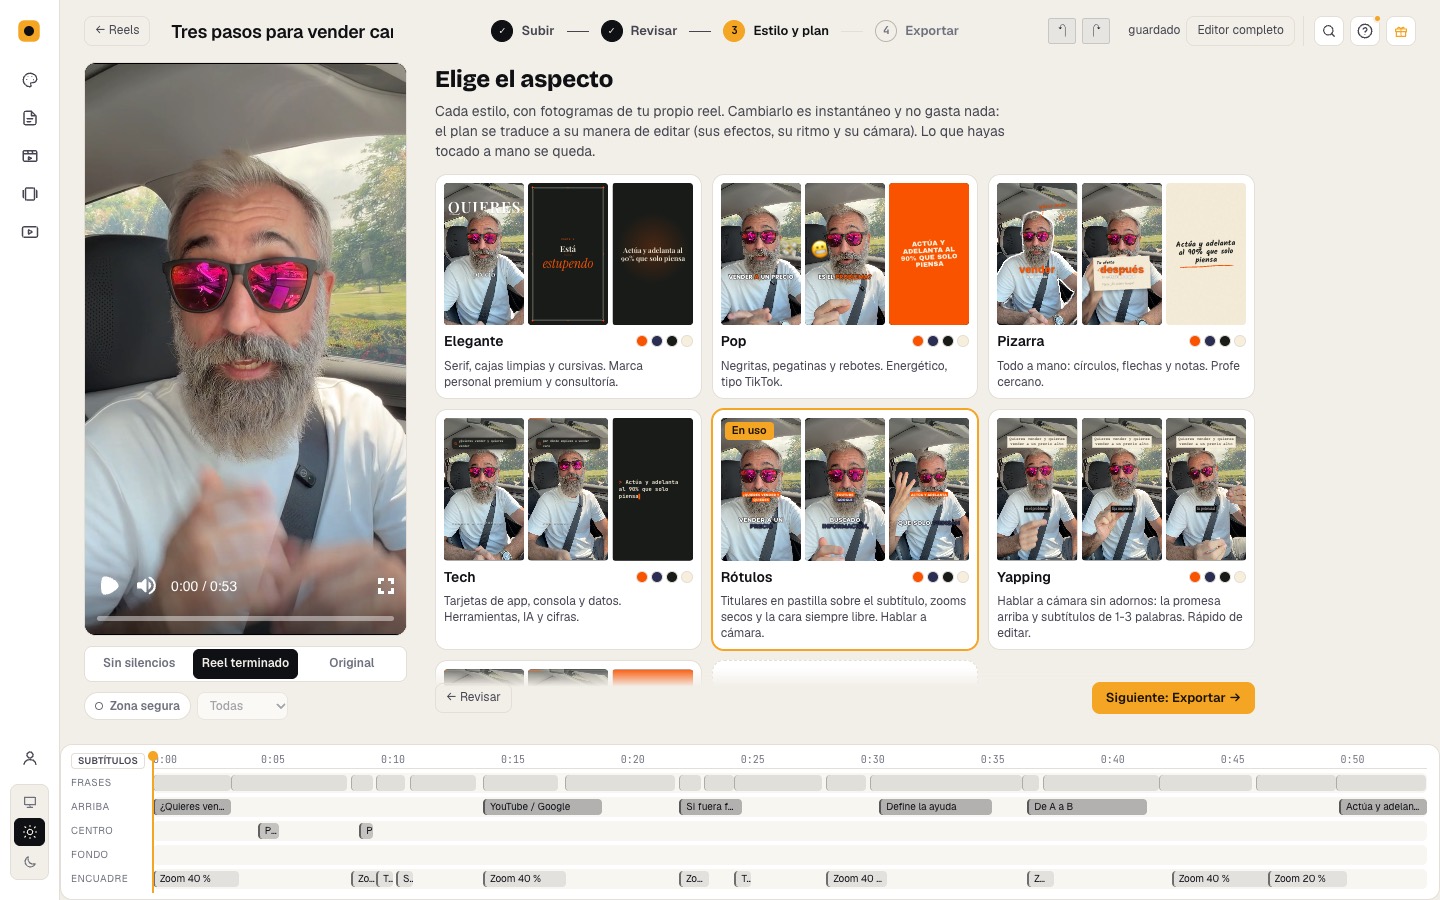The width and height of the screenshot is (1440, 900).
Task: Open the video clip icon in sidebar
Action: pos(30,156)
